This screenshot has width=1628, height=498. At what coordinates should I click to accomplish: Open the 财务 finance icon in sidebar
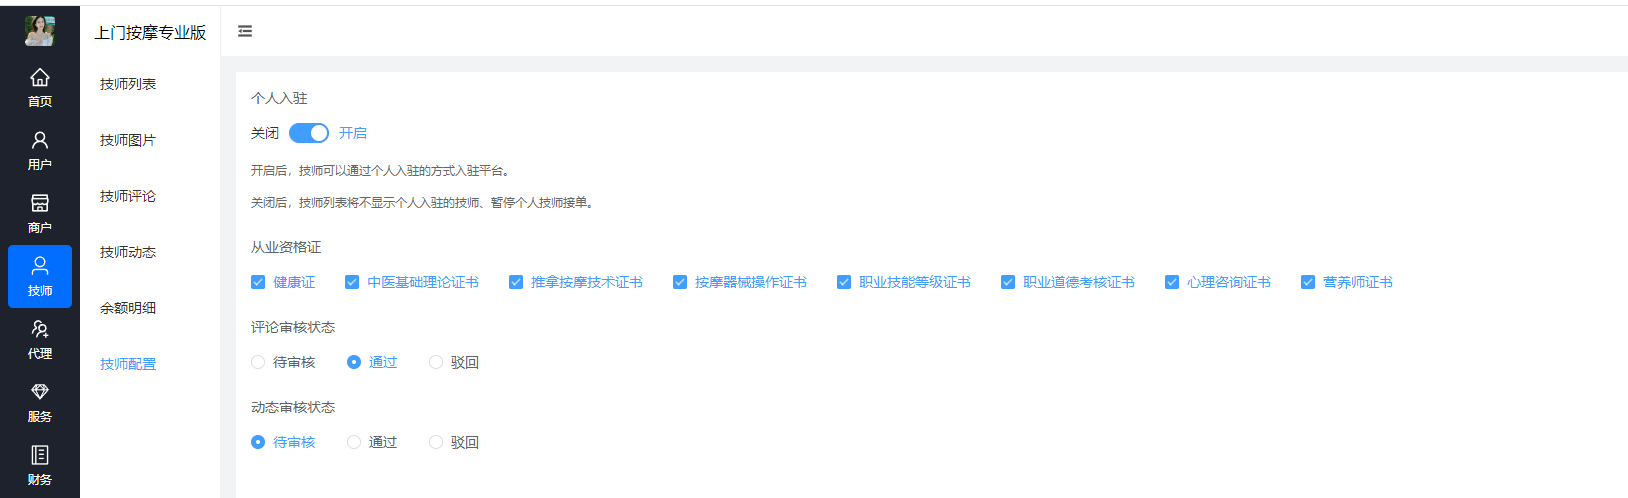point(40,455)
